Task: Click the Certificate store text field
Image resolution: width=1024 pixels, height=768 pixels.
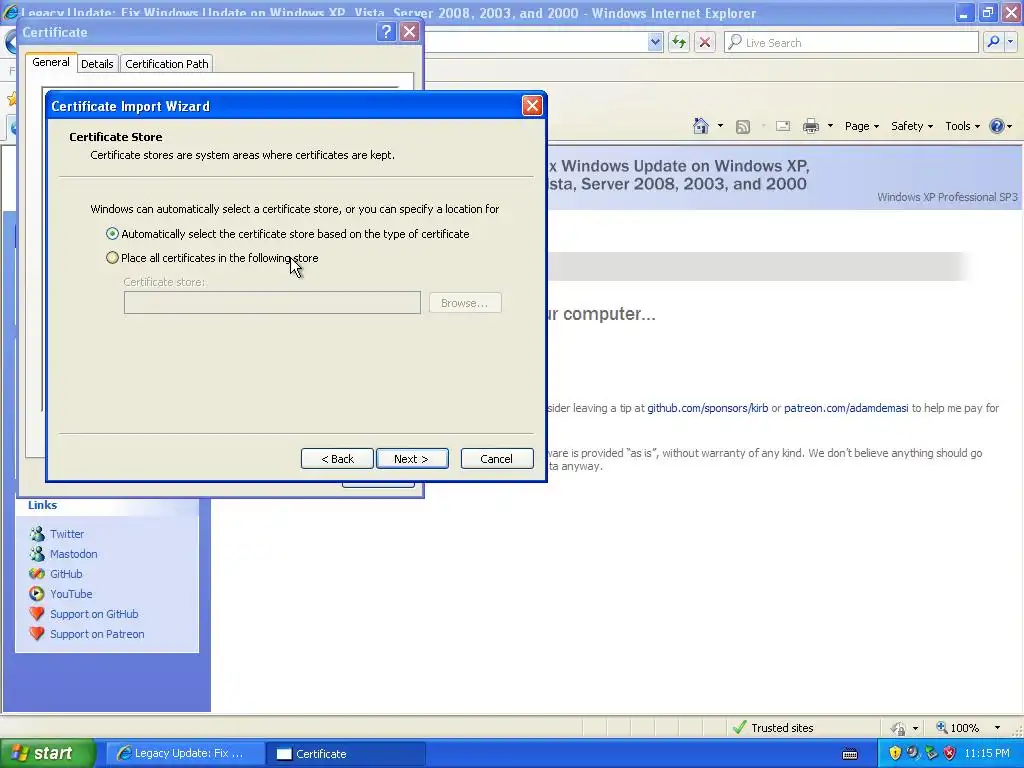Action: tap(272, 302)
